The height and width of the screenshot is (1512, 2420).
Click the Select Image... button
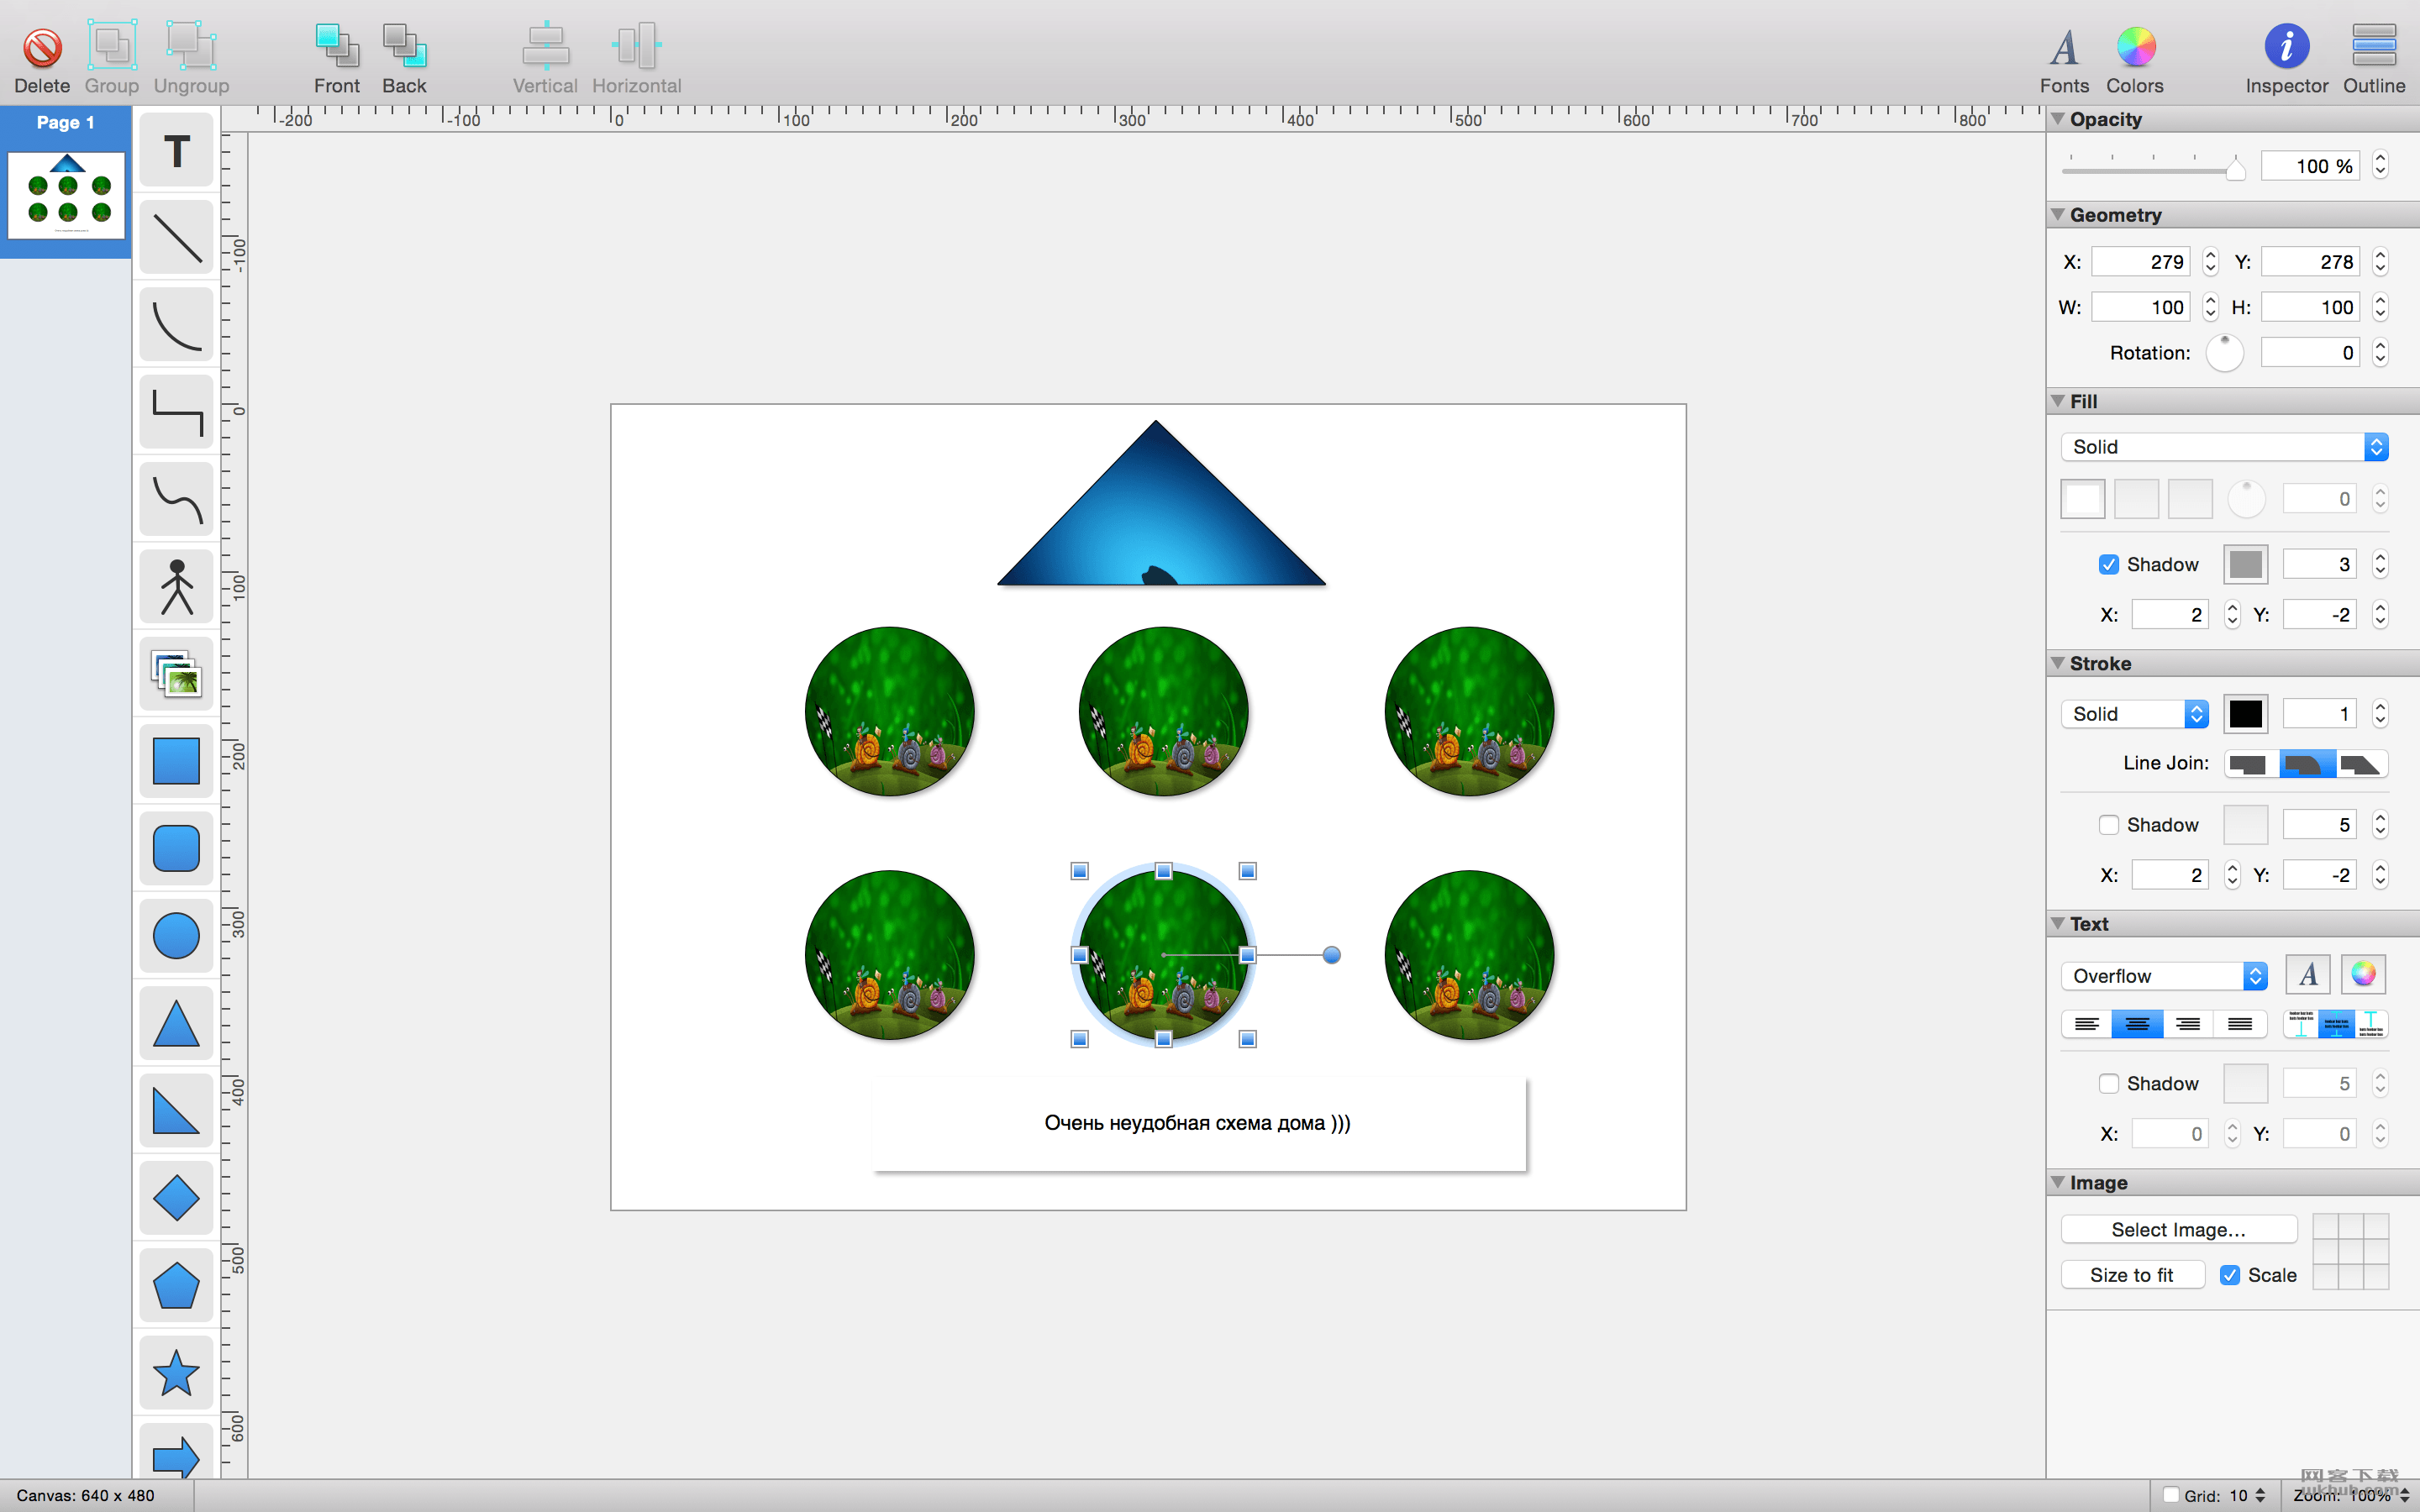pos(2178,1229)
